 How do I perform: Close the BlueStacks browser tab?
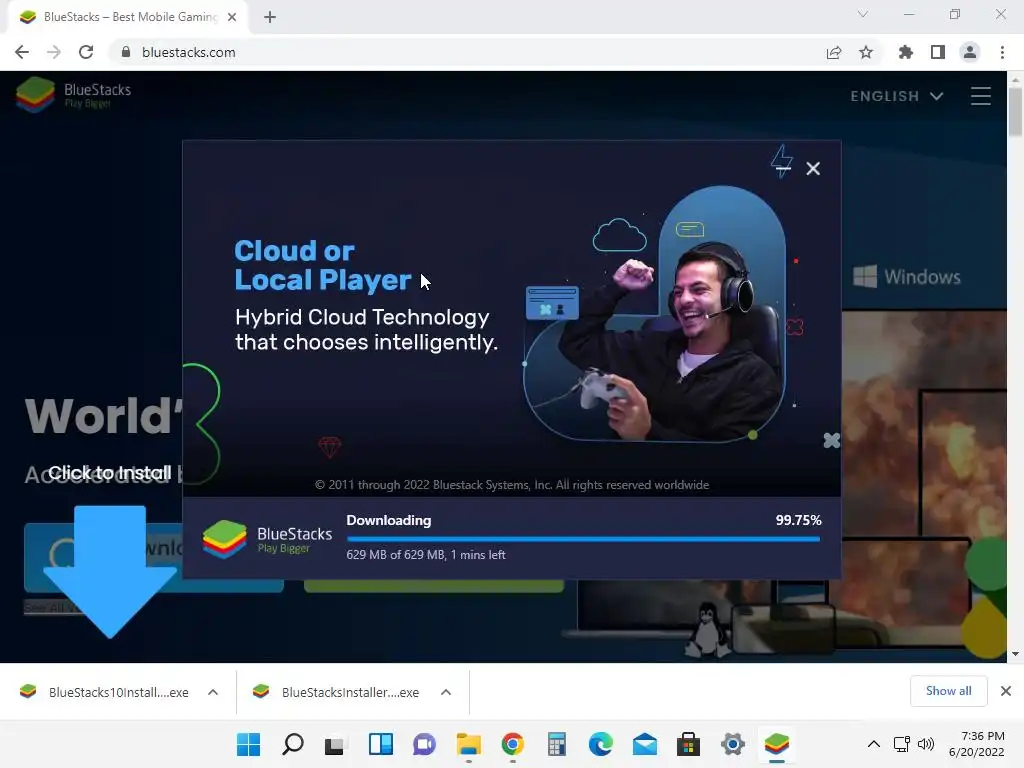pos(232,17)
